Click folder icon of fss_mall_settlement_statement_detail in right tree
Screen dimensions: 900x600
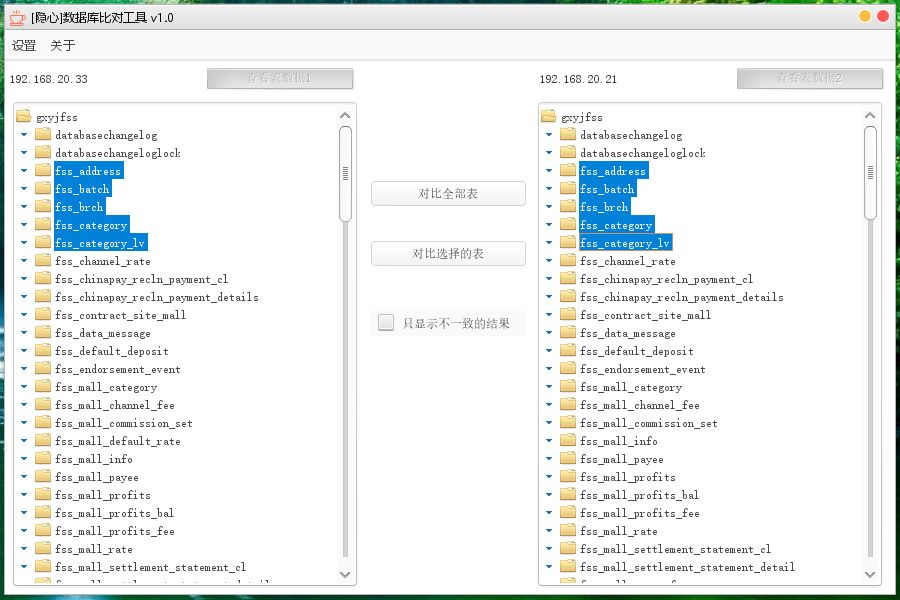568,567
